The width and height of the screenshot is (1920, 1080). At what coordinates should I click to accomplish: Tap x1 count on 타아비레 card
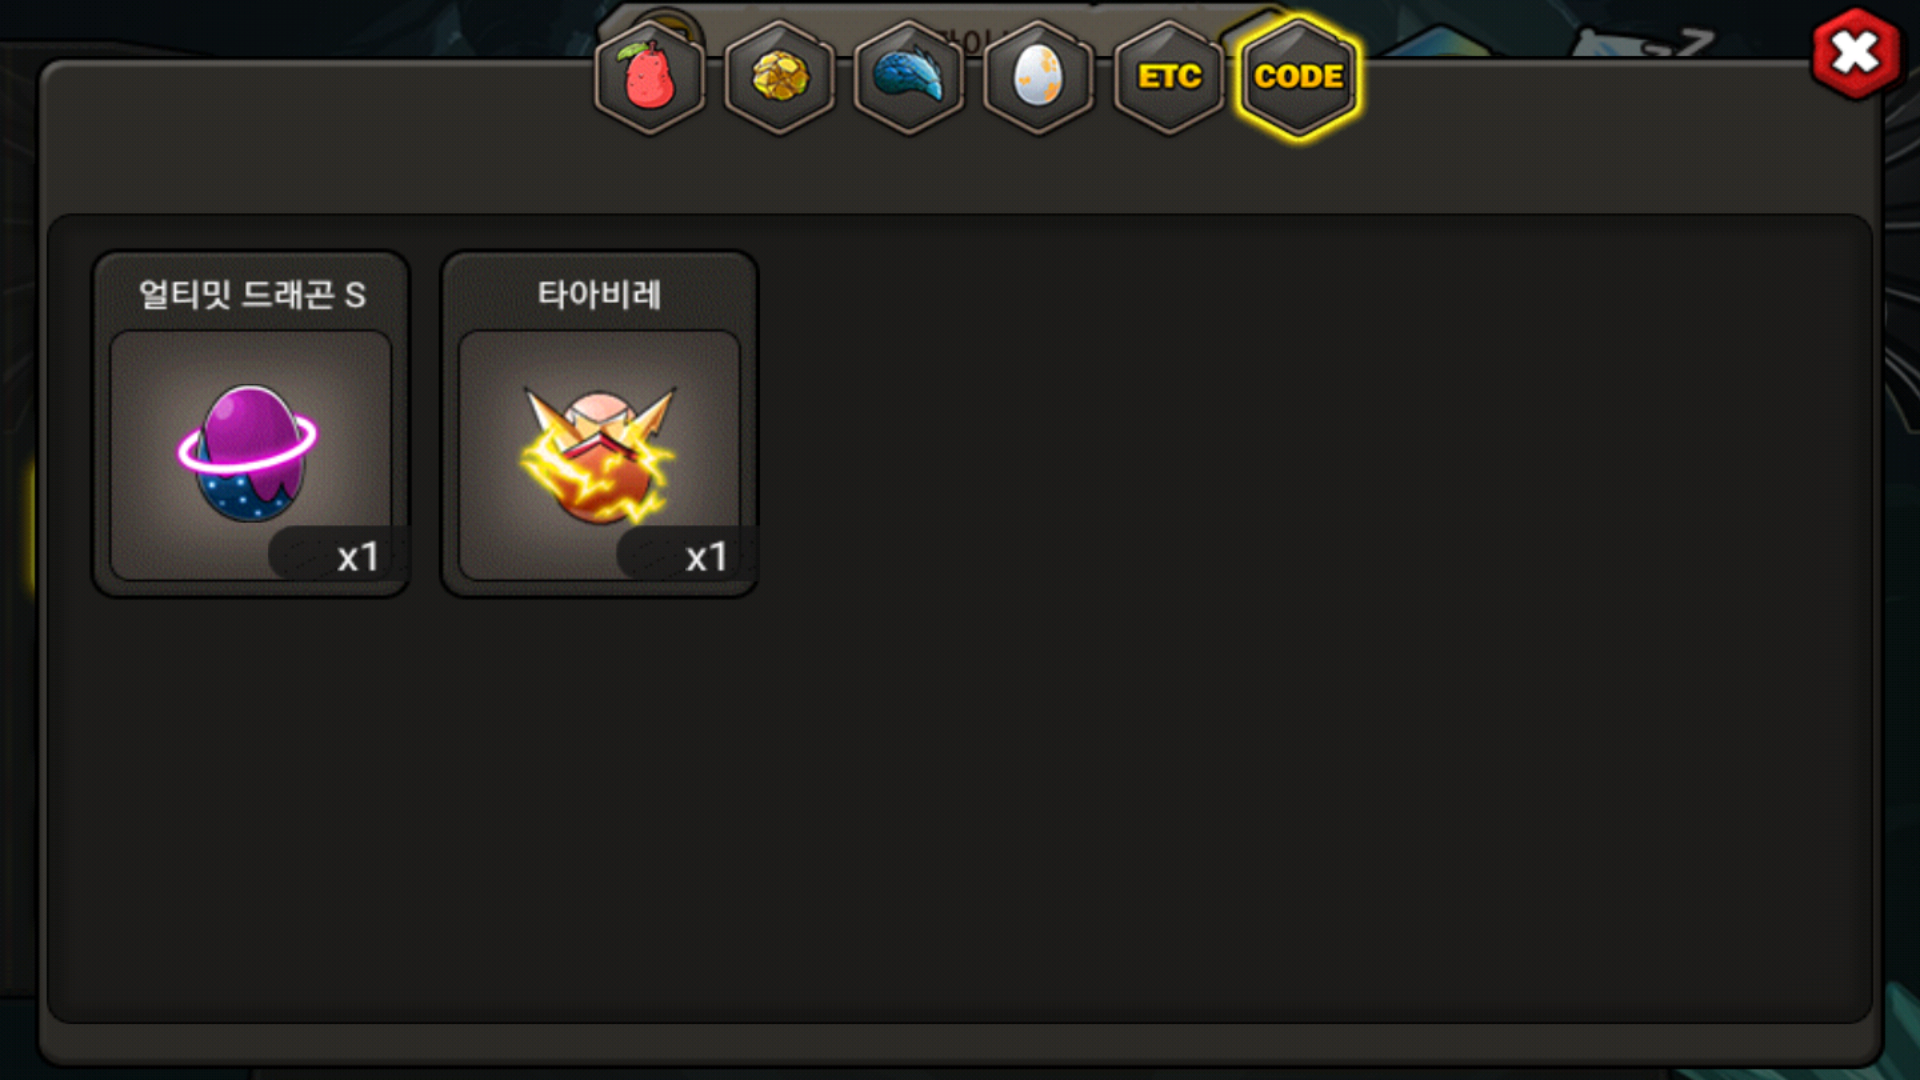706,556
